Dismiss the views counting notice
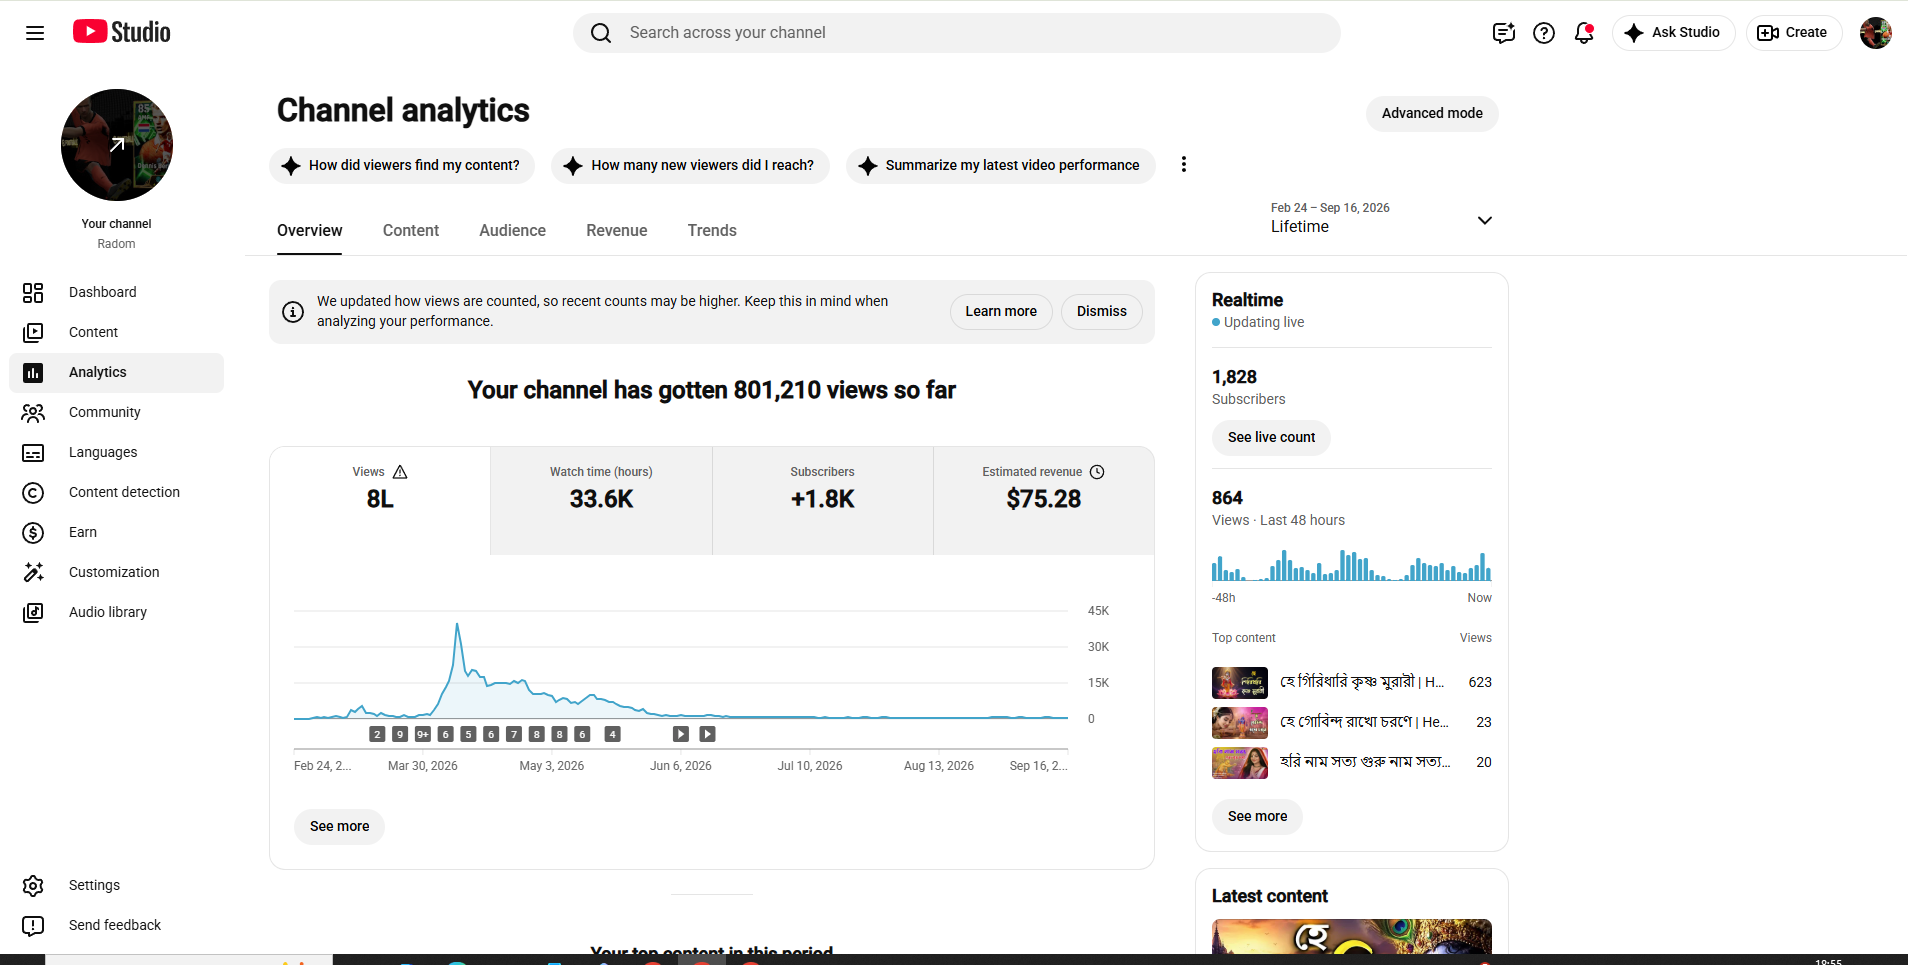The height and width of the screenshot is (965, 1908). pyautogui.click(x=1102, y=311)
